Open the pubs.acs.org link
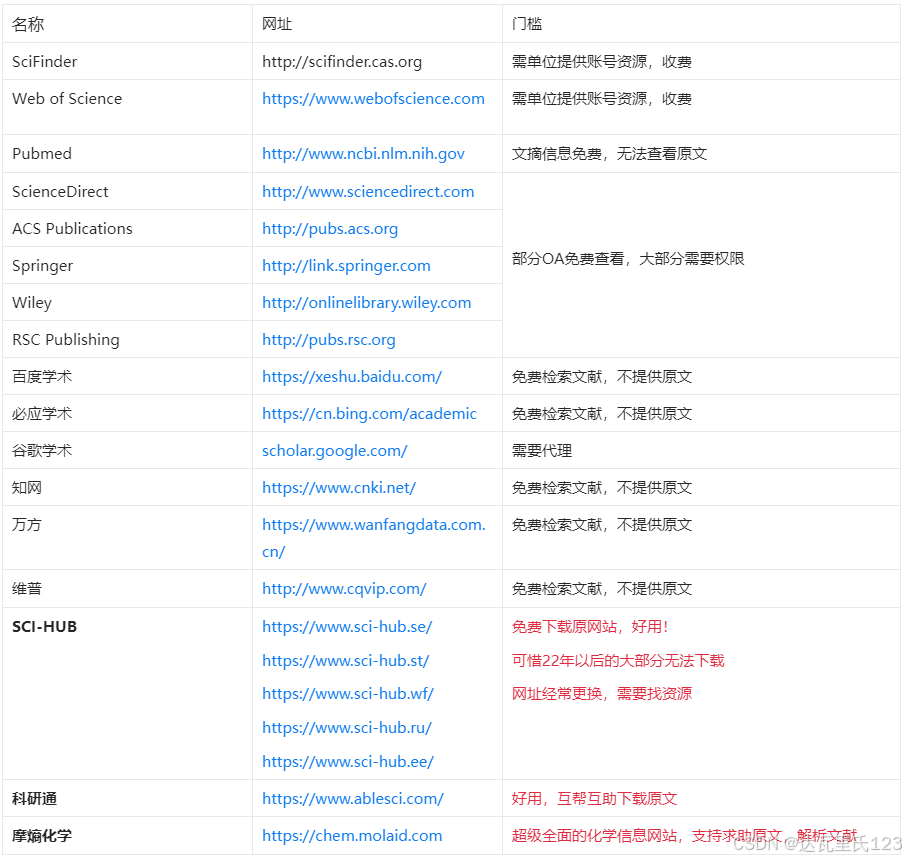906x859 pixels. coord(330,229)
